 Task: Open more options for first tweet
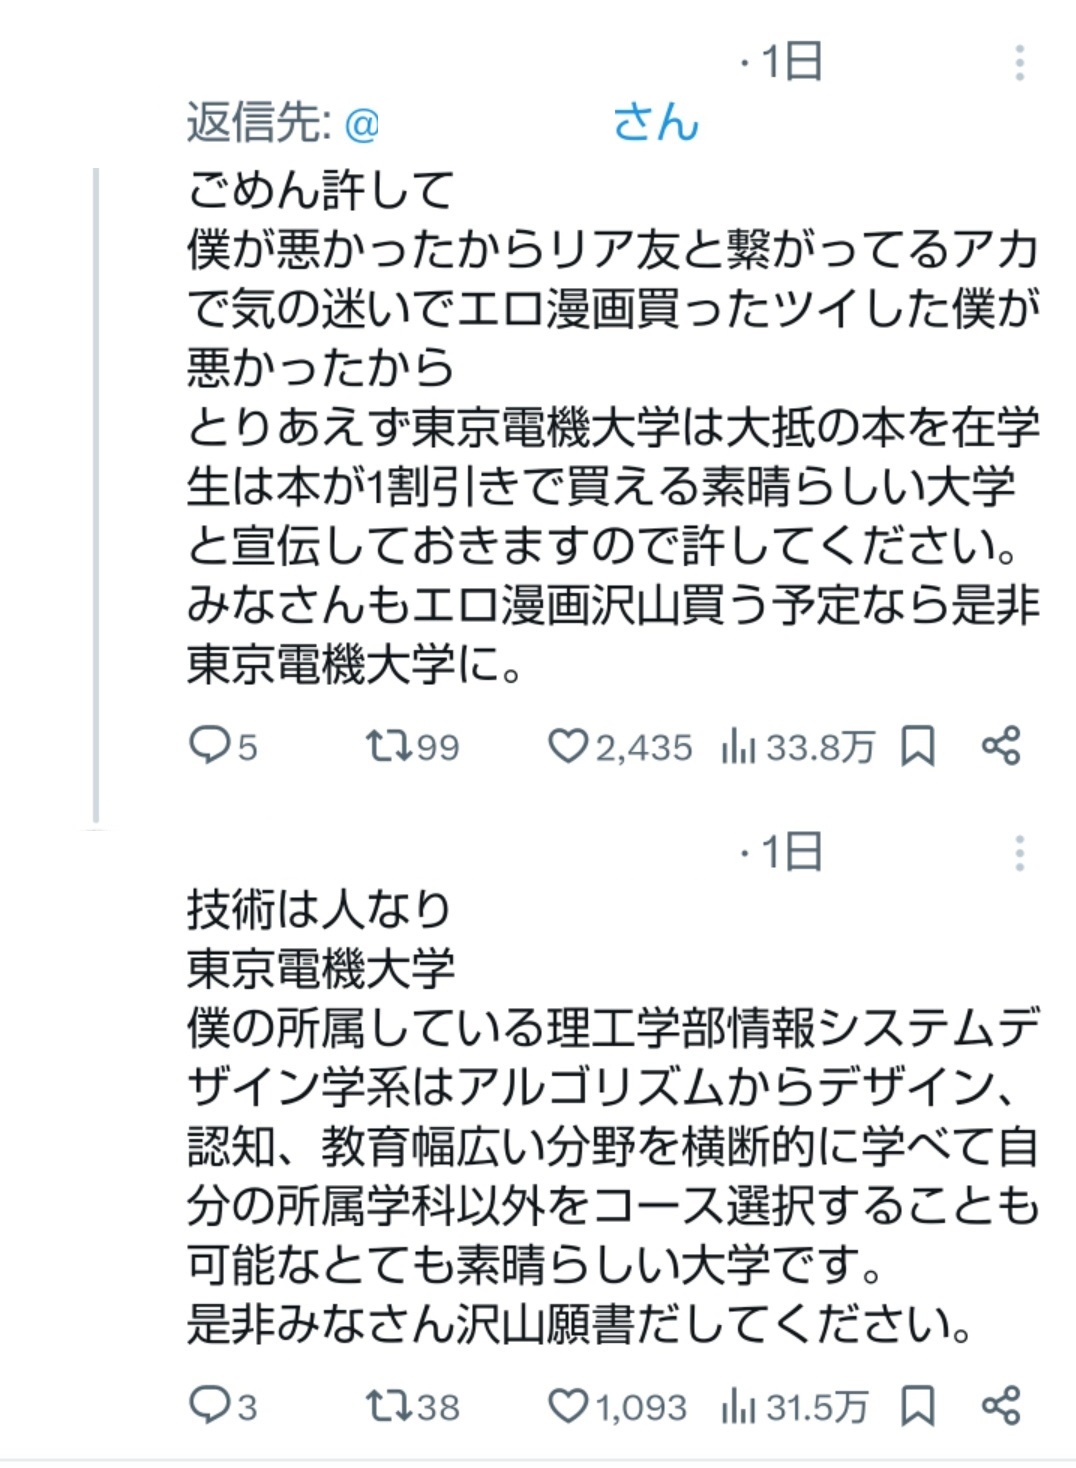[x=1018, y=63]
